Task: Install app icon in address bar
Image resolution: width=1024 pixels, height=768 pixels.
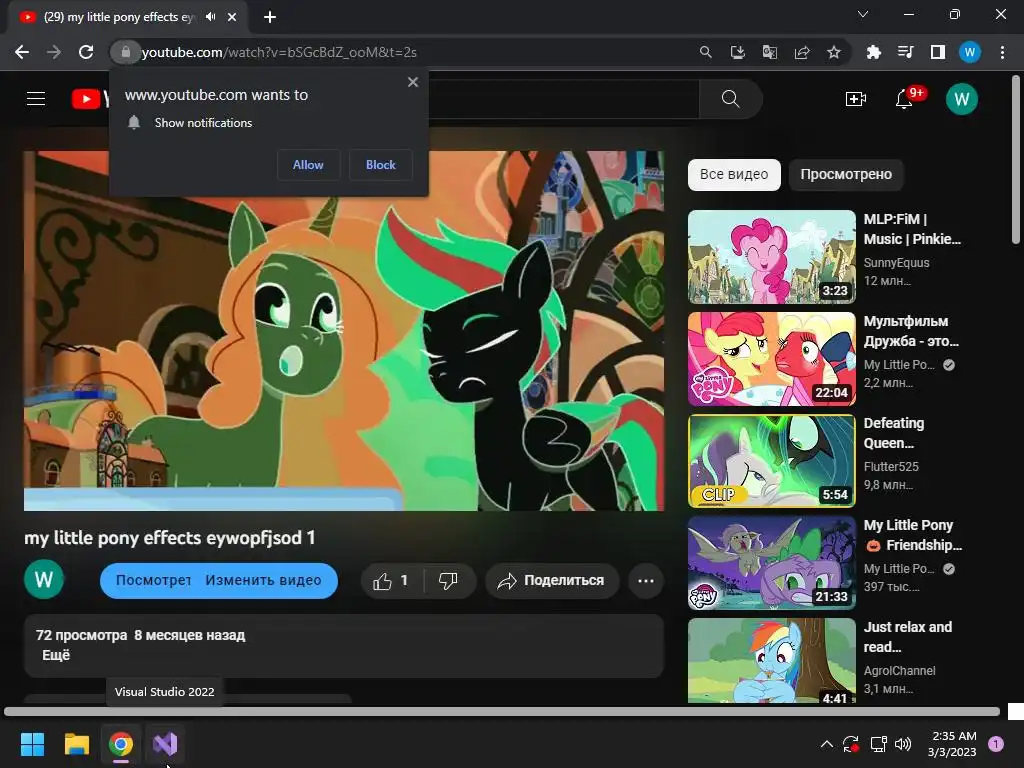Action: 737,52
